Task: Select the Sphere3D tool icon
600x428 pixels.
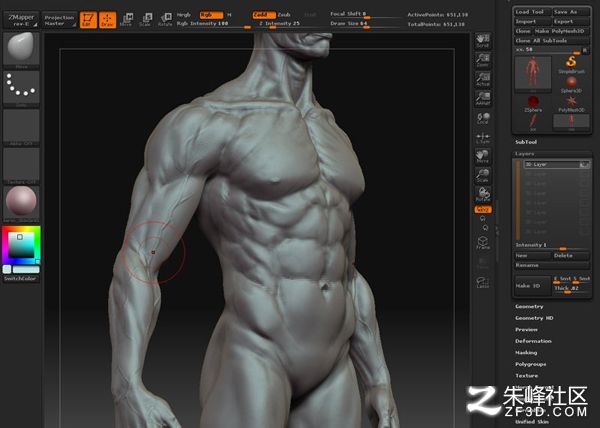Action: (571, 85)
